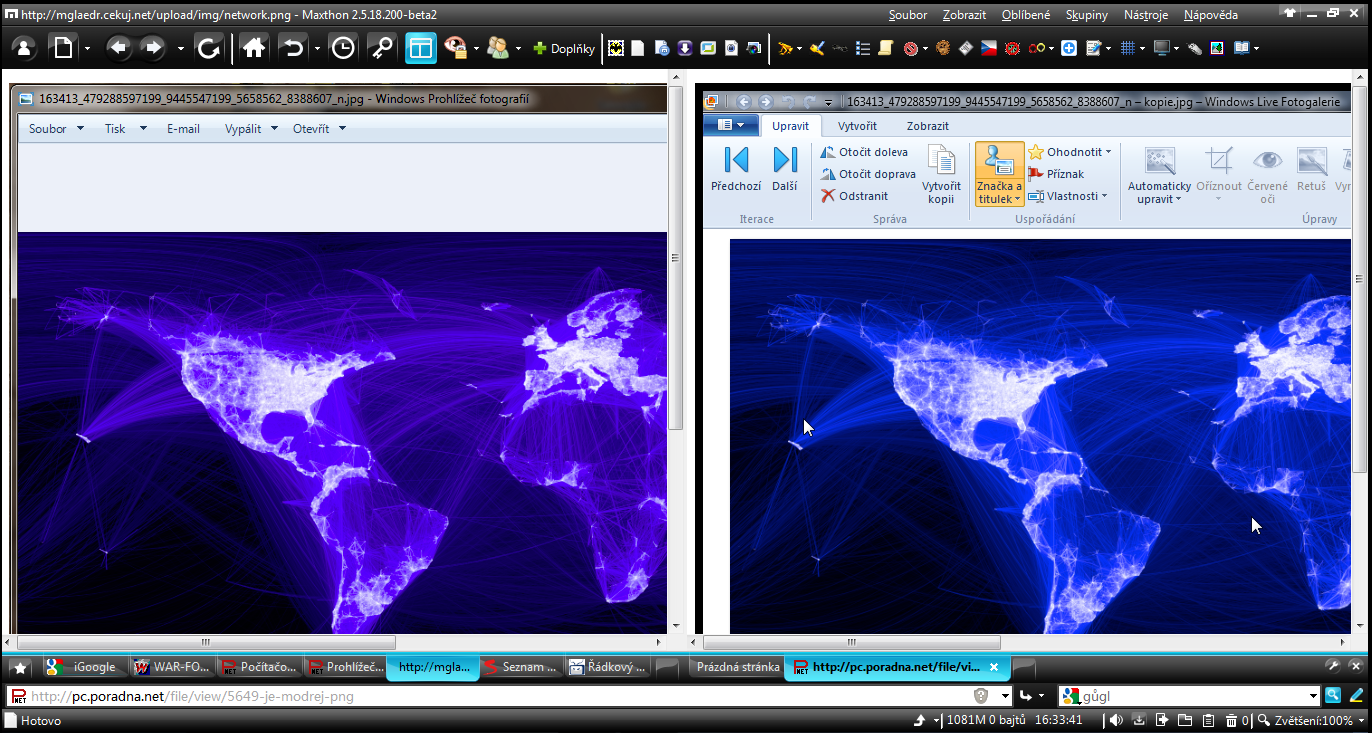Click the Home button in Maxthon toolbar
Screen dimensions: 1372x733
click(254, 48)
